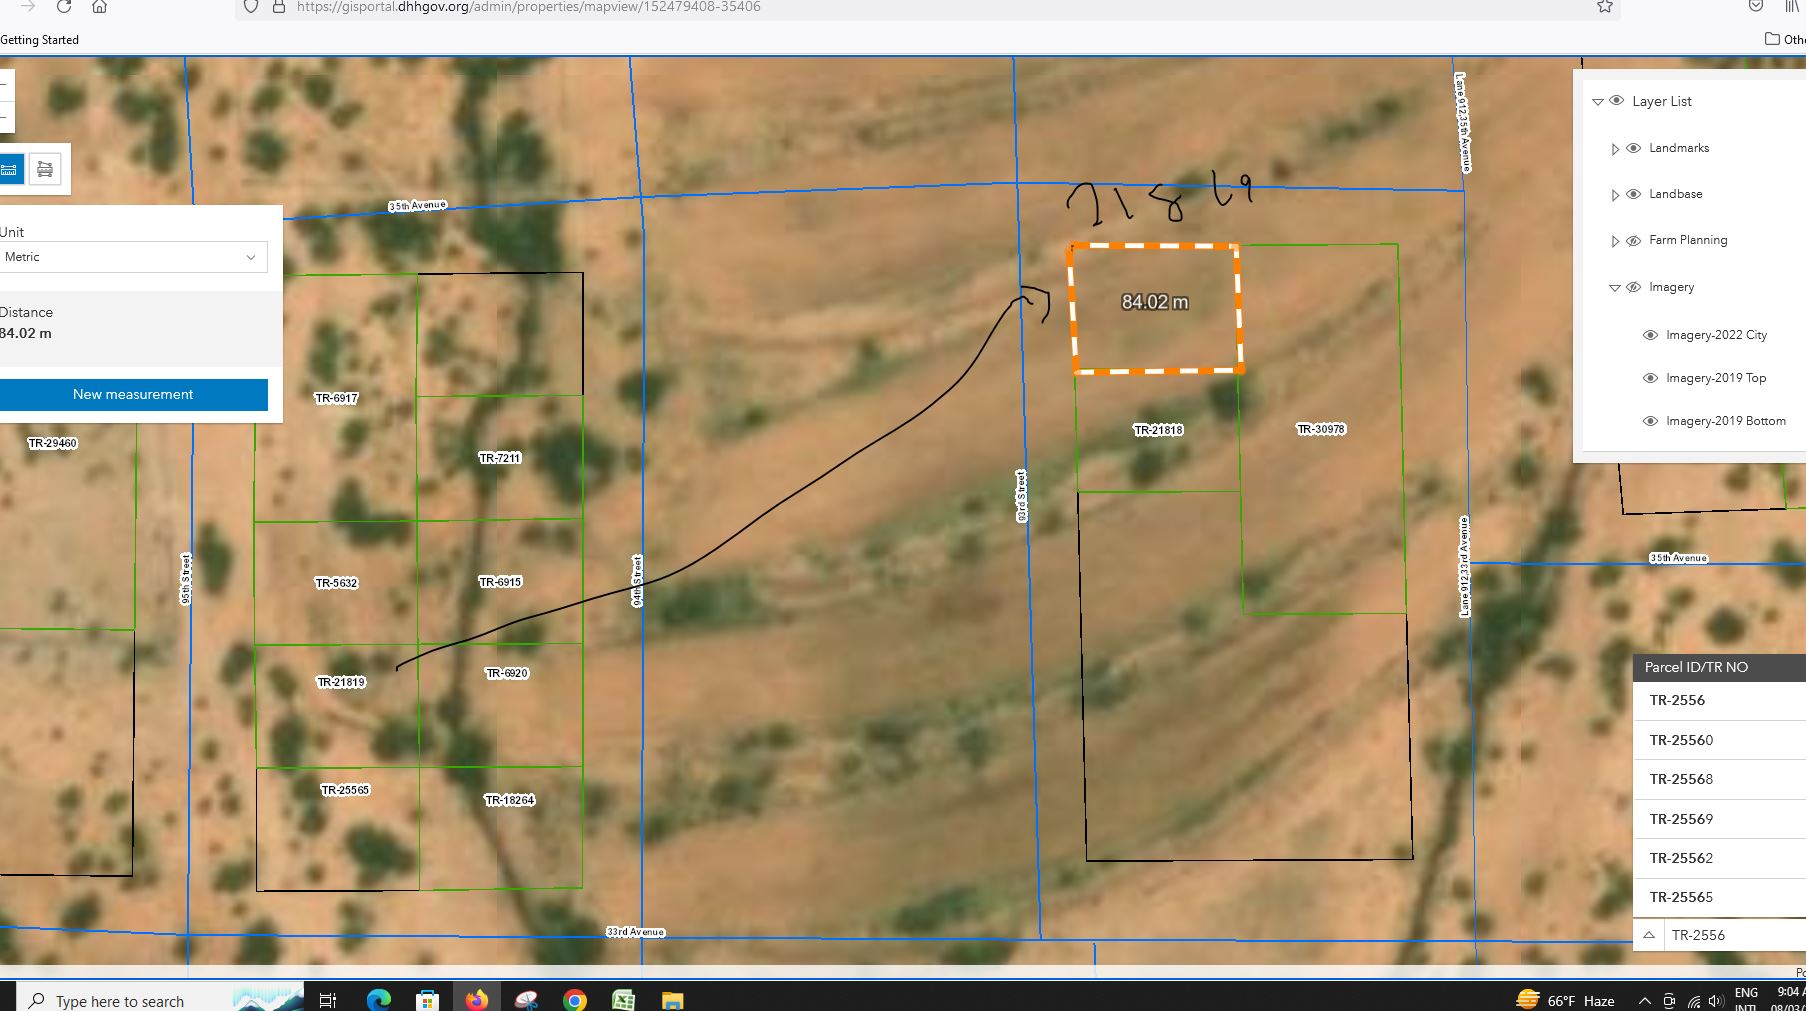Toggle visibility of the Farm Planning layer
Viewport: 1806px width, 1011px height.
pos(1633,241)
